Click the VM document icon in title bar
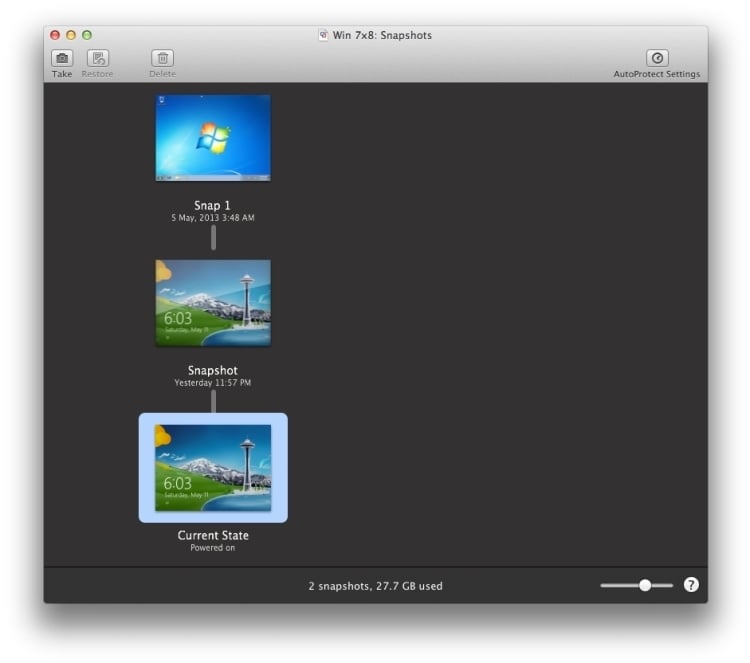 pyautogui.click(x=323, y=35)
